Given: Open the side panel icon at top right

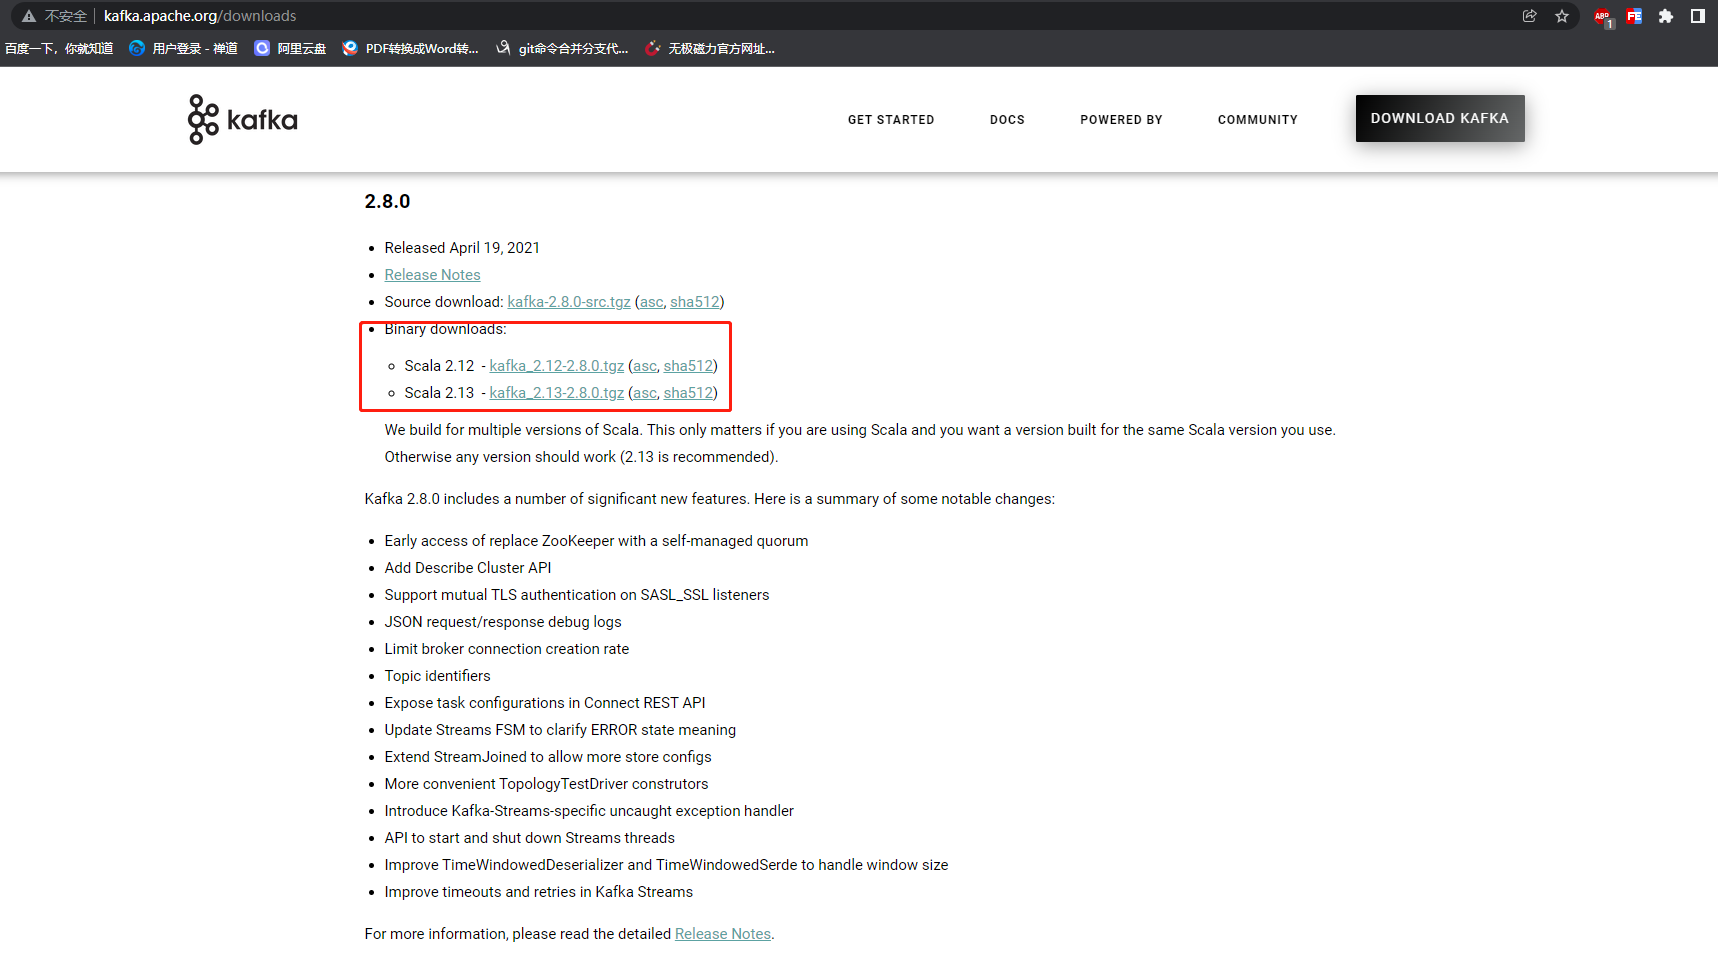Looking at the screenshot, I should 1698,16.
